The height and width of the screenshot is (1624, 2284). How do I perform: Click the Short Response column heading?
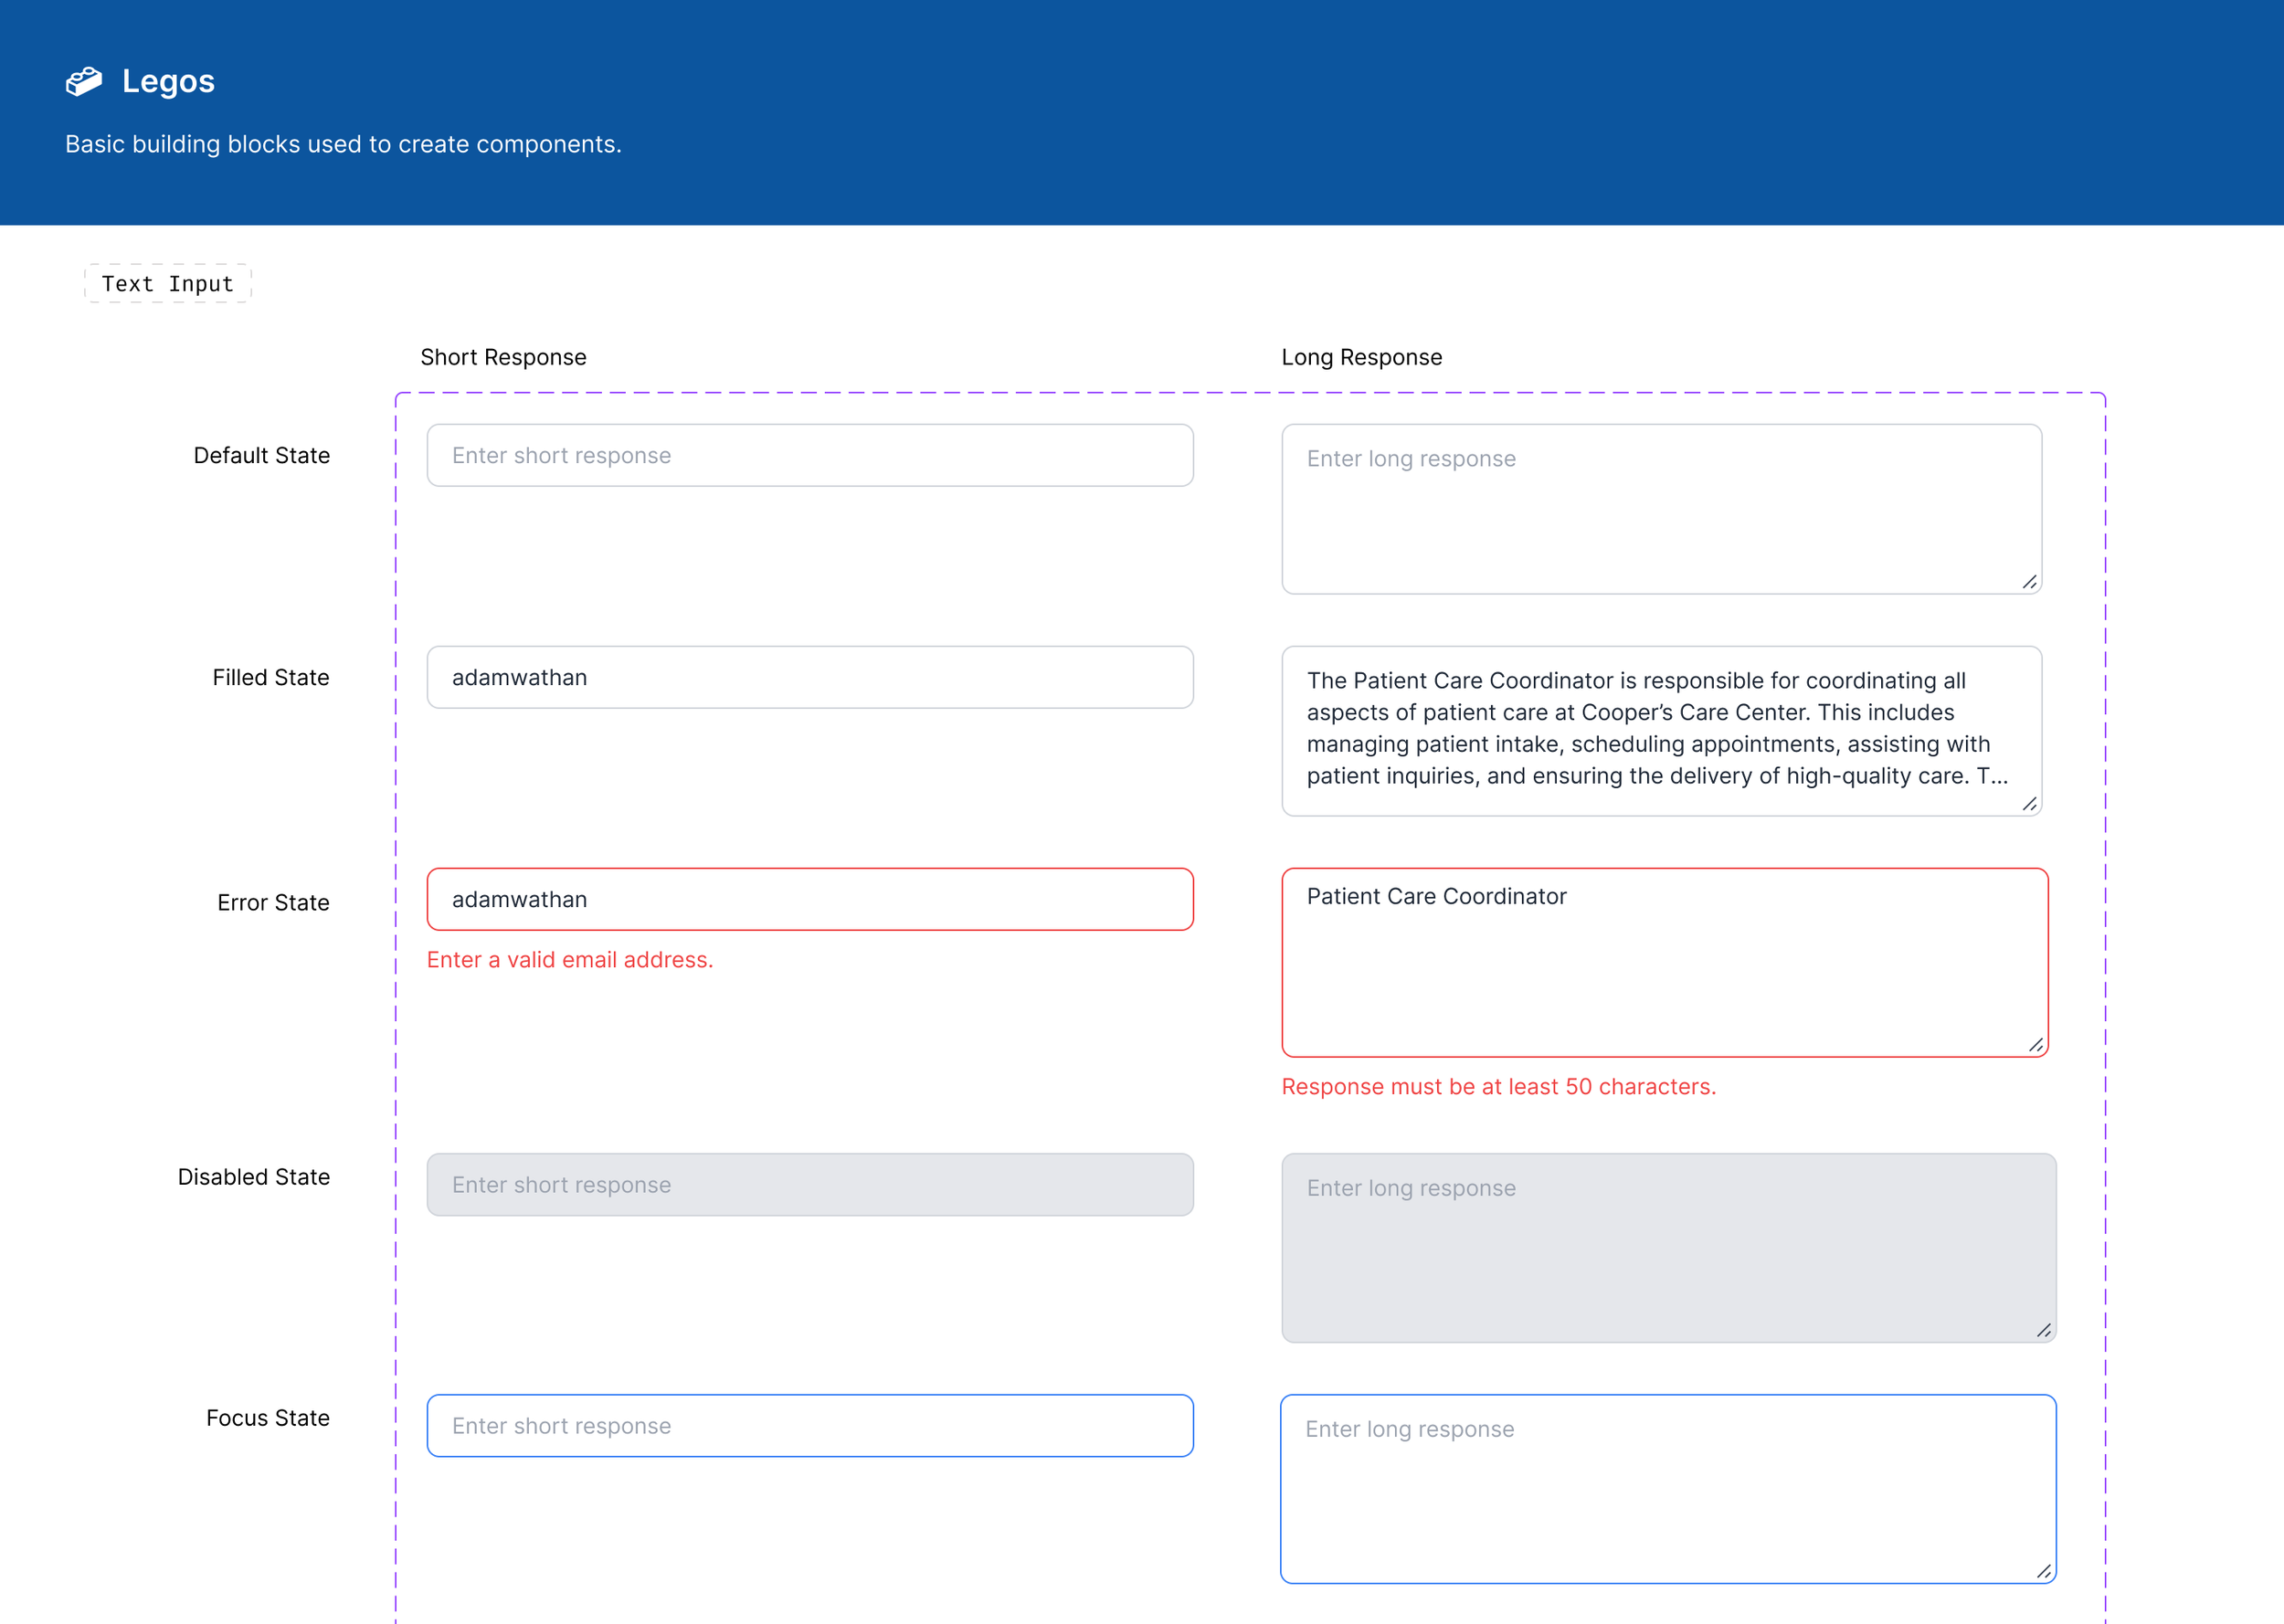coord(503,357)
